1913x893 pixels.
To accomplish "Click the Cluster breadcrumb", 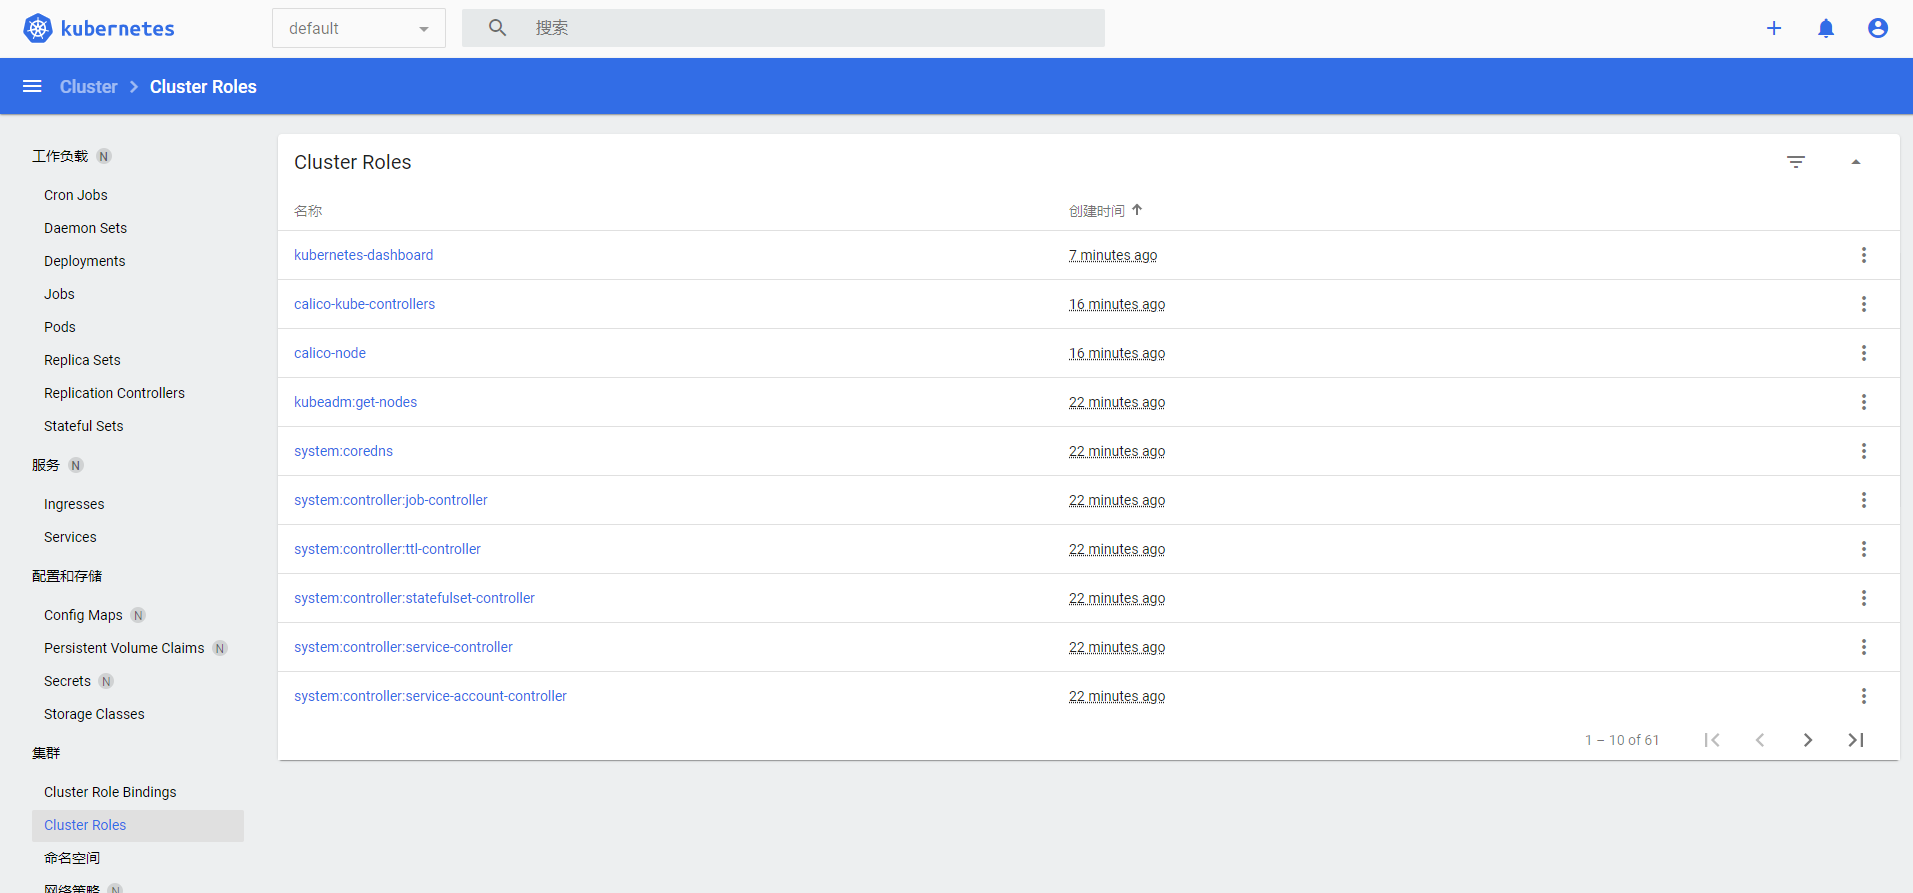I will click(x=88, y=87).
